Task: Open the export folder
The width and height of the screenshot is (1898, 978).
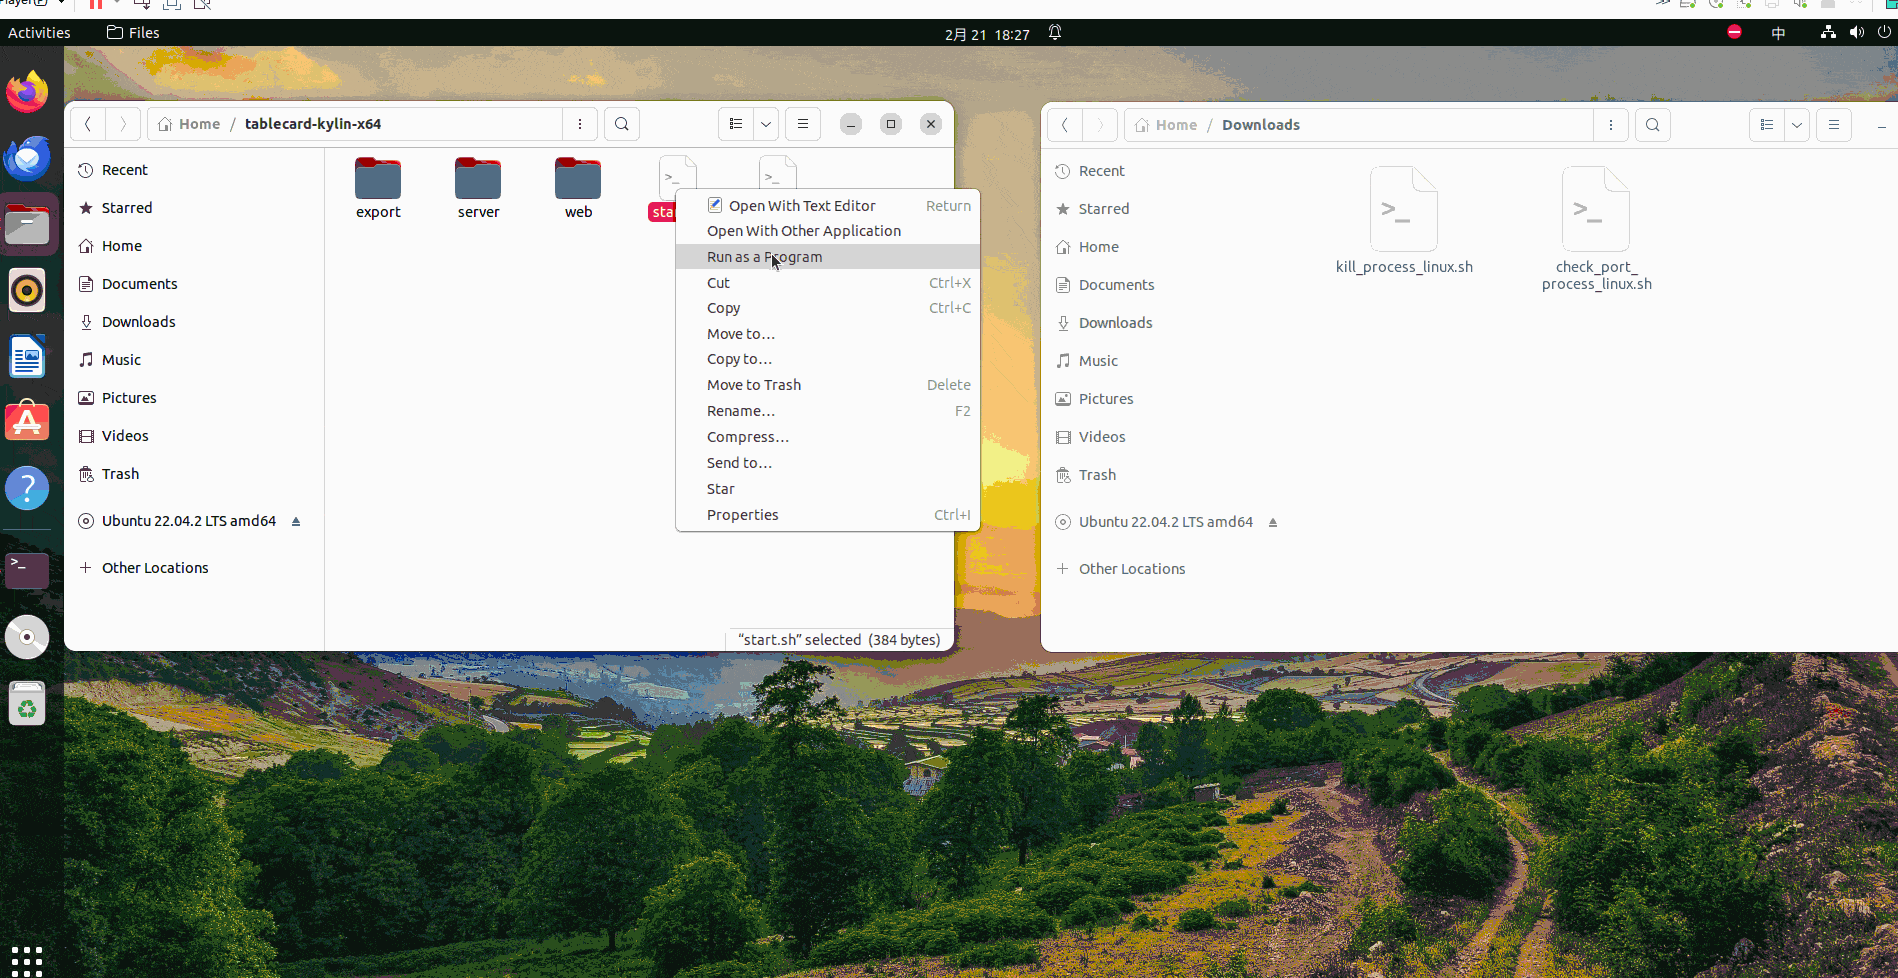Action: [x=378, y=180]
